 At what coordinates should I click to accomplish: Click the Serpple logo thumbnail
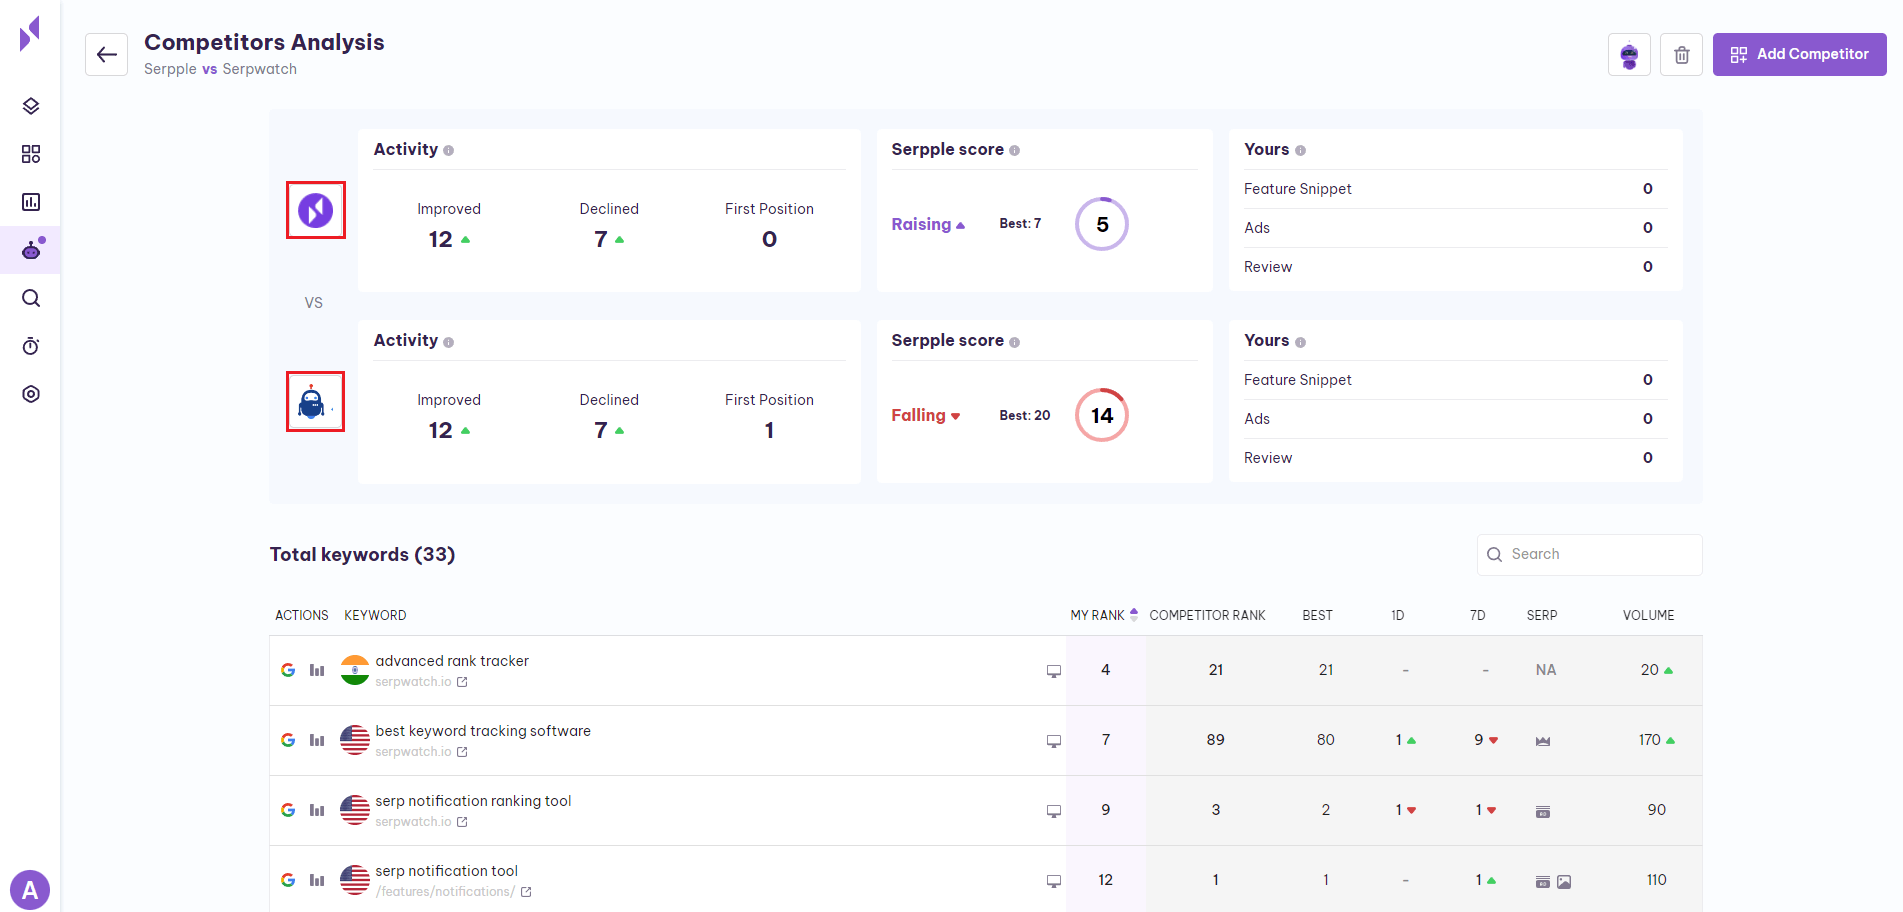point(316,210)
